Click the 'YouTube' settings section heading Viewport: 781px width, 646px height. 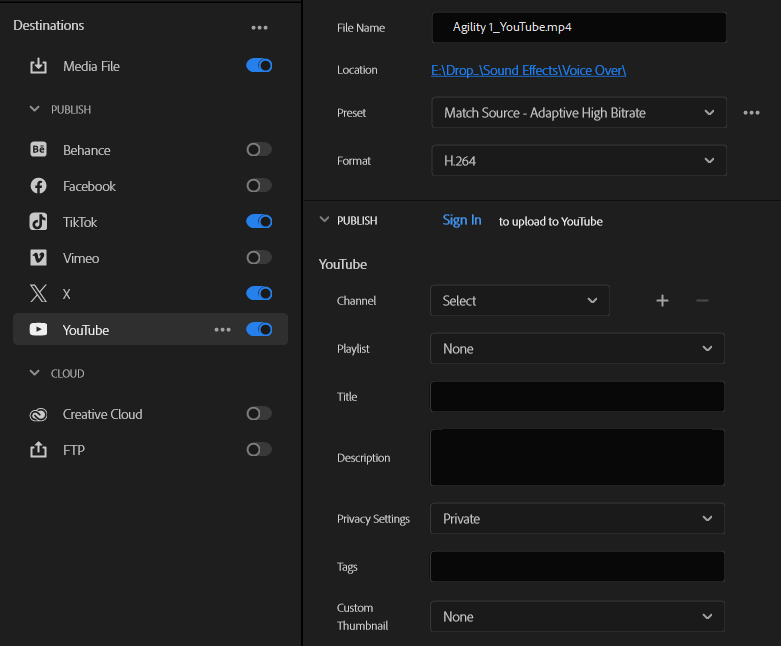tap(343, 264)
